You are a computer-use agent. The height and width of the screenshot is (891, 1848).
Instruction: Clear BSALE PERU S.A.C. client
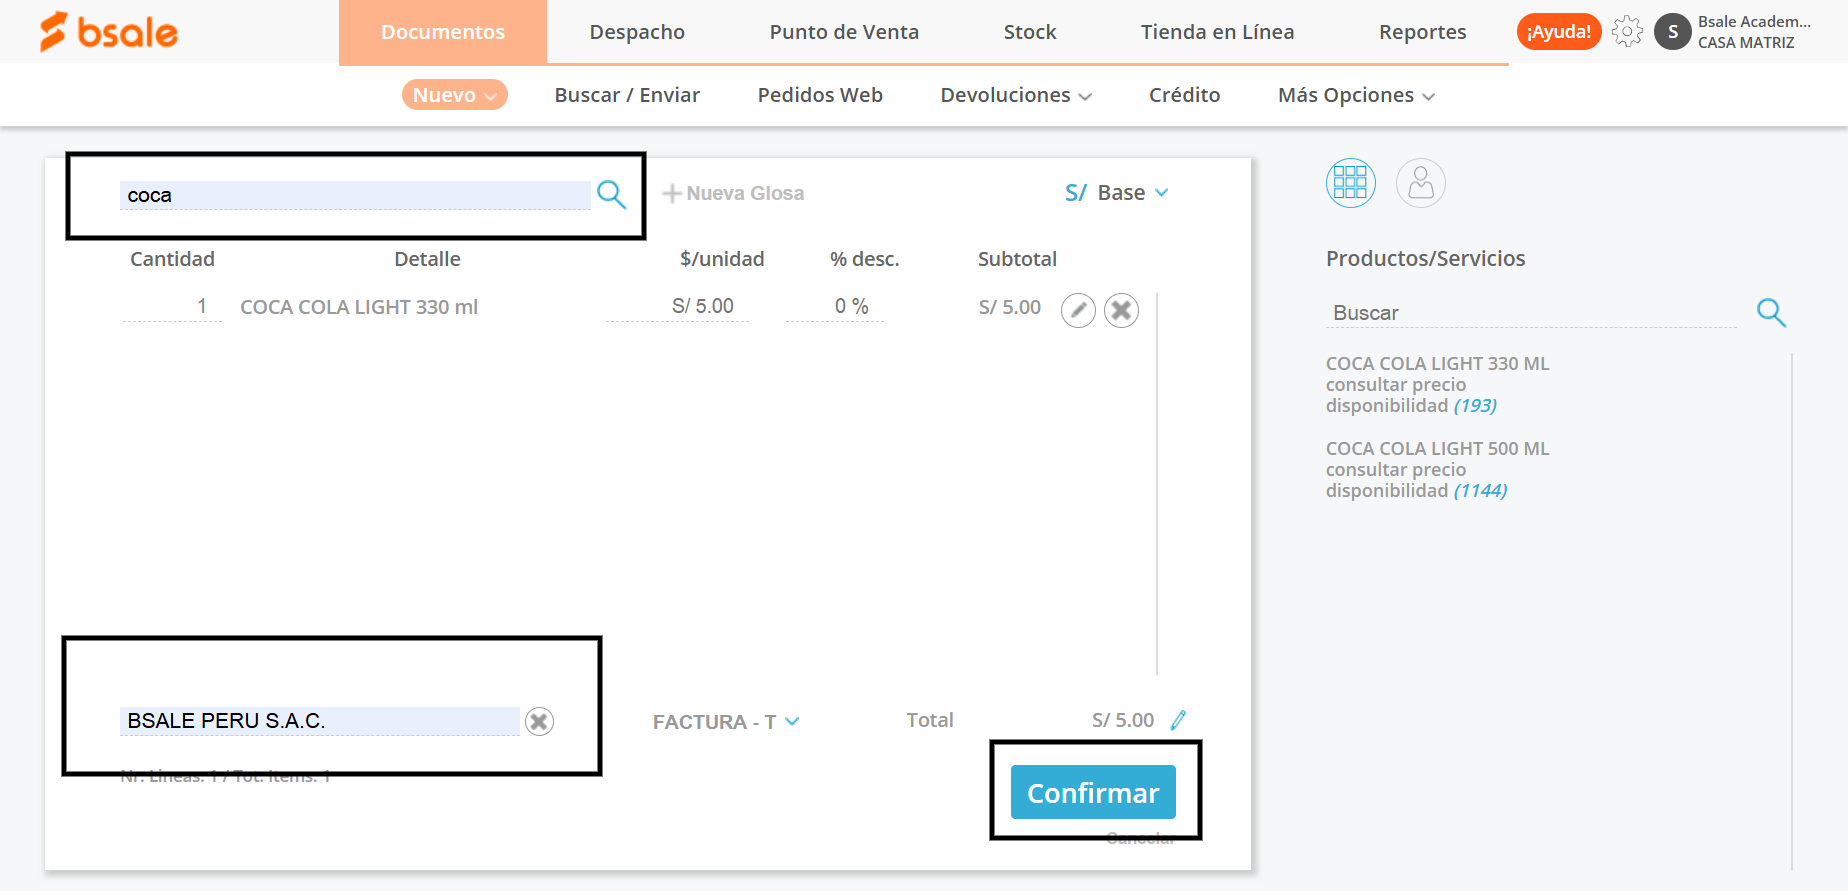click(x=539, y=721)
